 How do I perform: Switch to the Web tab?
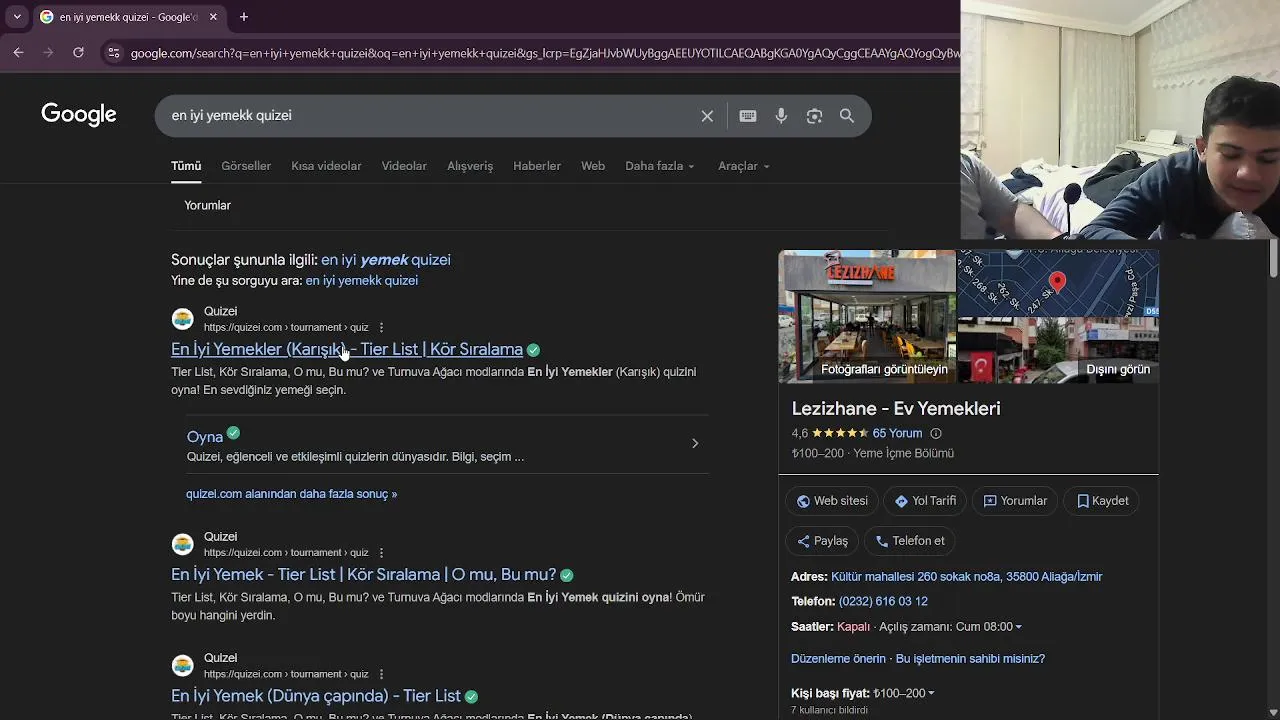(x=593, y=166)
